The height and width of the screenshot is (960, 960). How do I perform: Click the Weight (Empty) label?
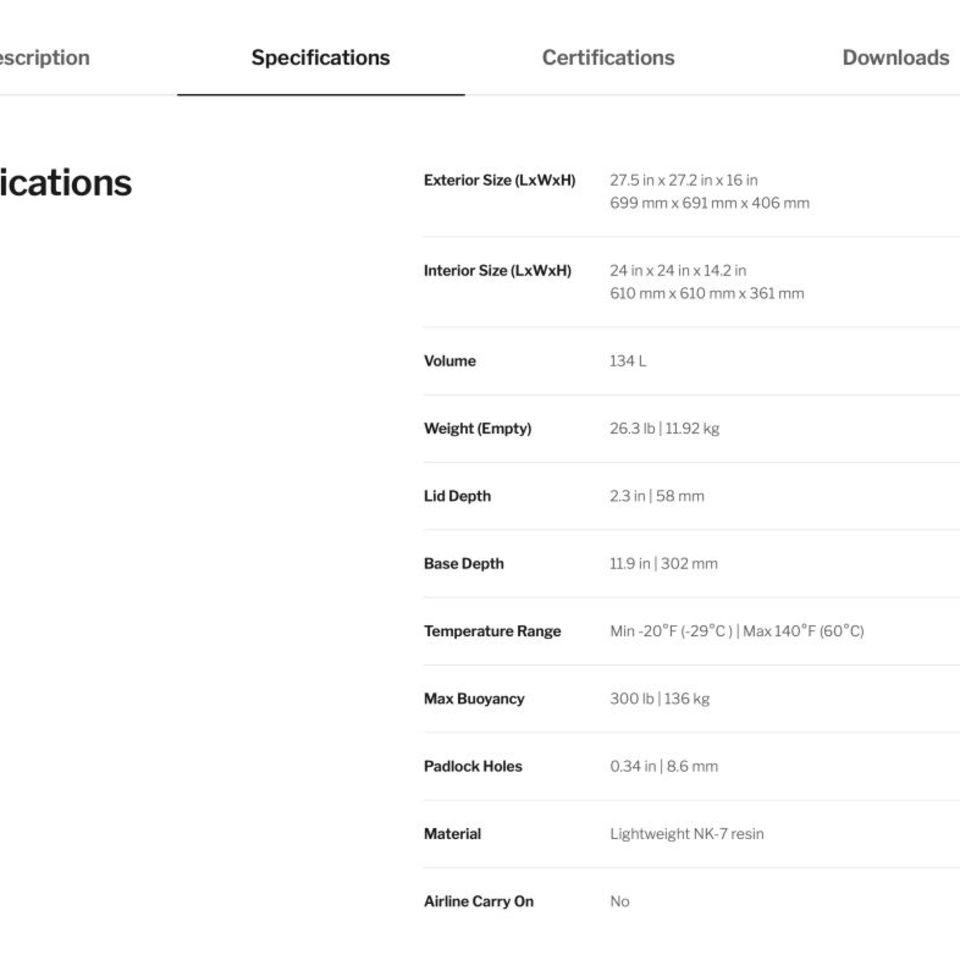(478, 429)
